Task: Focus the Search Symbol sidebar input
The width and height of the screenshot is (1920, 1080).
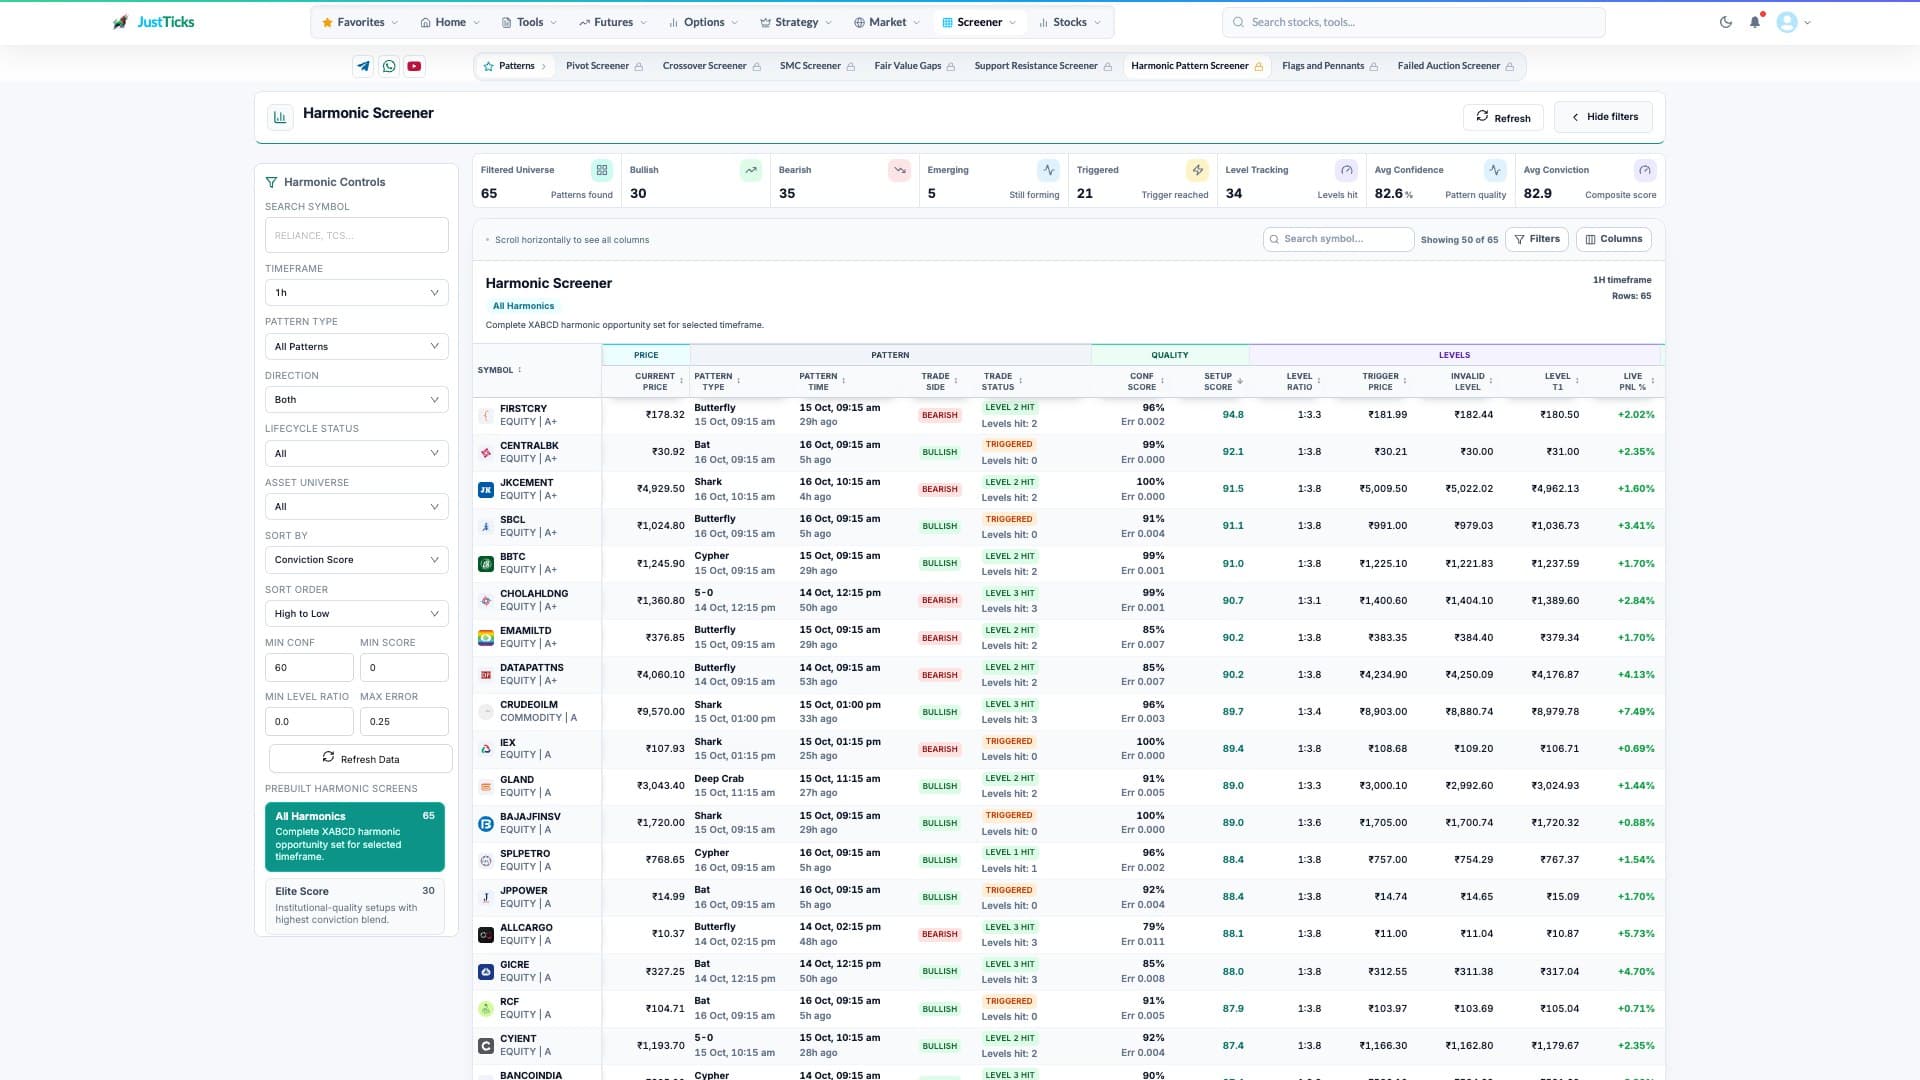Action: 356,235
